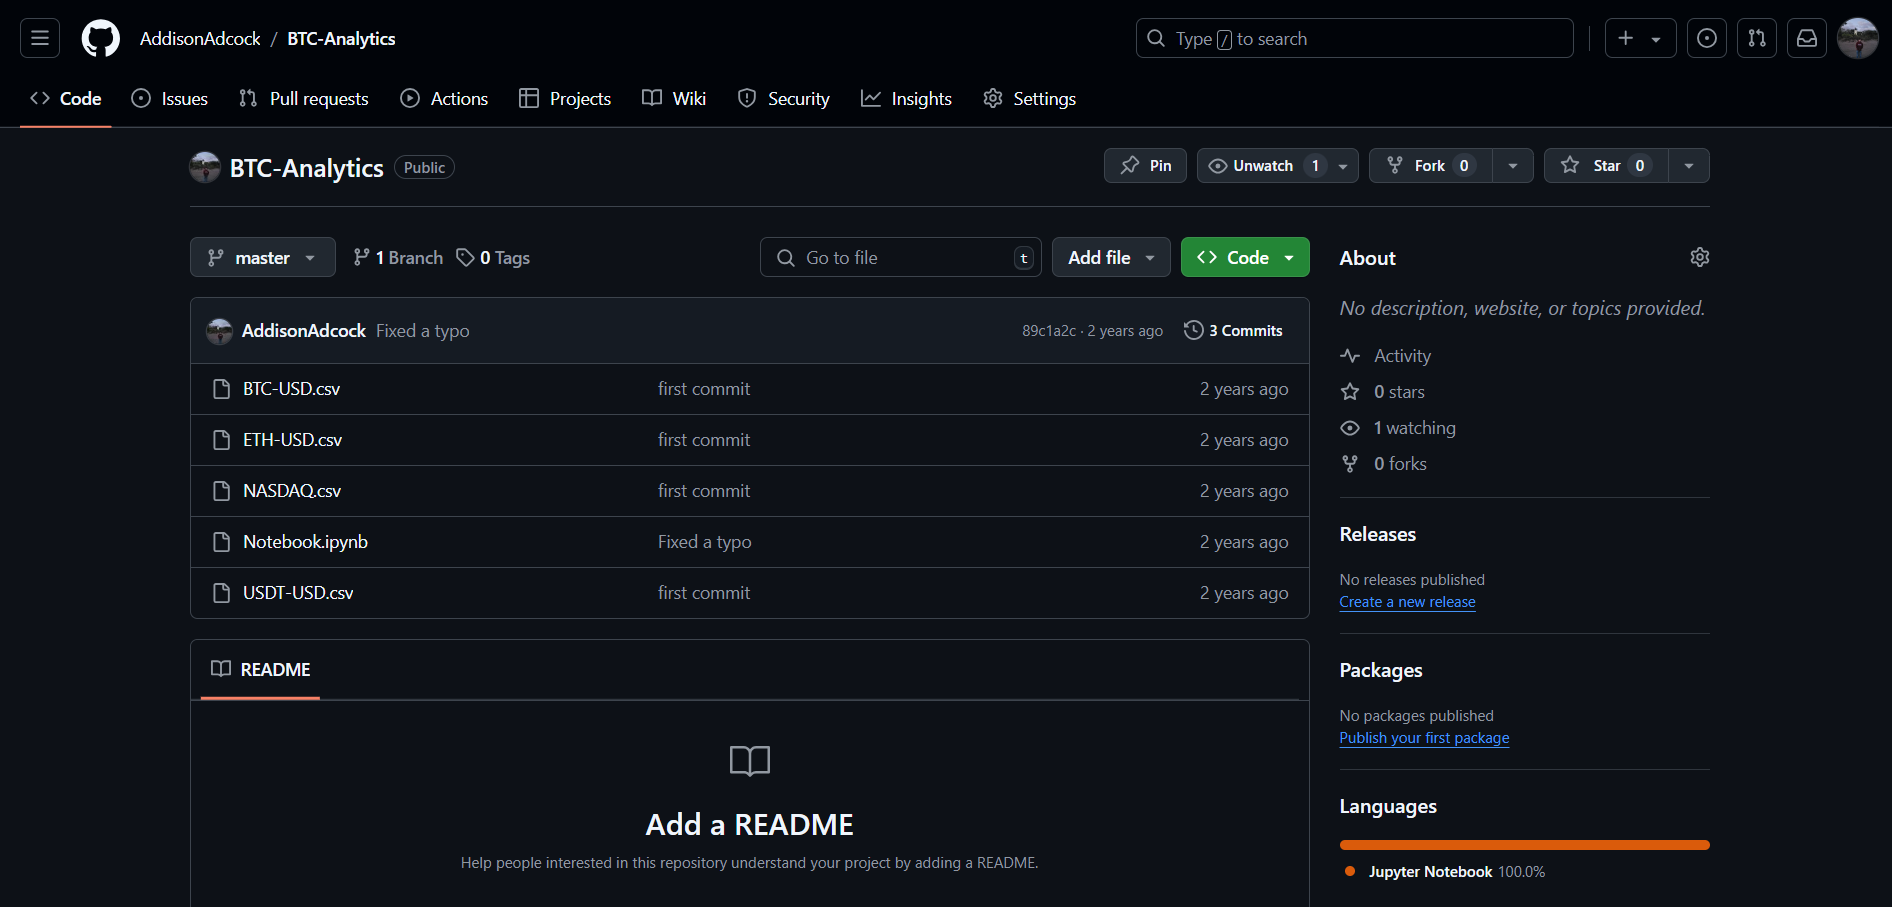Image resolution: width=1892 pixels, height=907 pixels.
Task: Switch to the Security tab
Action: [x=784, y=98]
